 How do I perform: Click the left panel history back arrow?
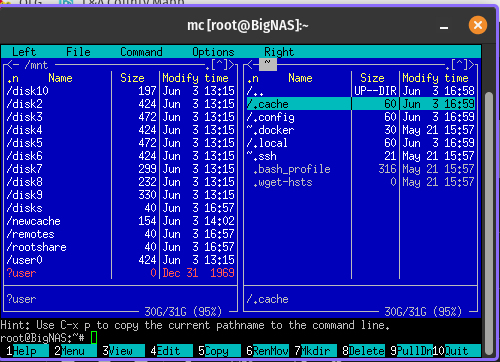click(x=9, y=65)
